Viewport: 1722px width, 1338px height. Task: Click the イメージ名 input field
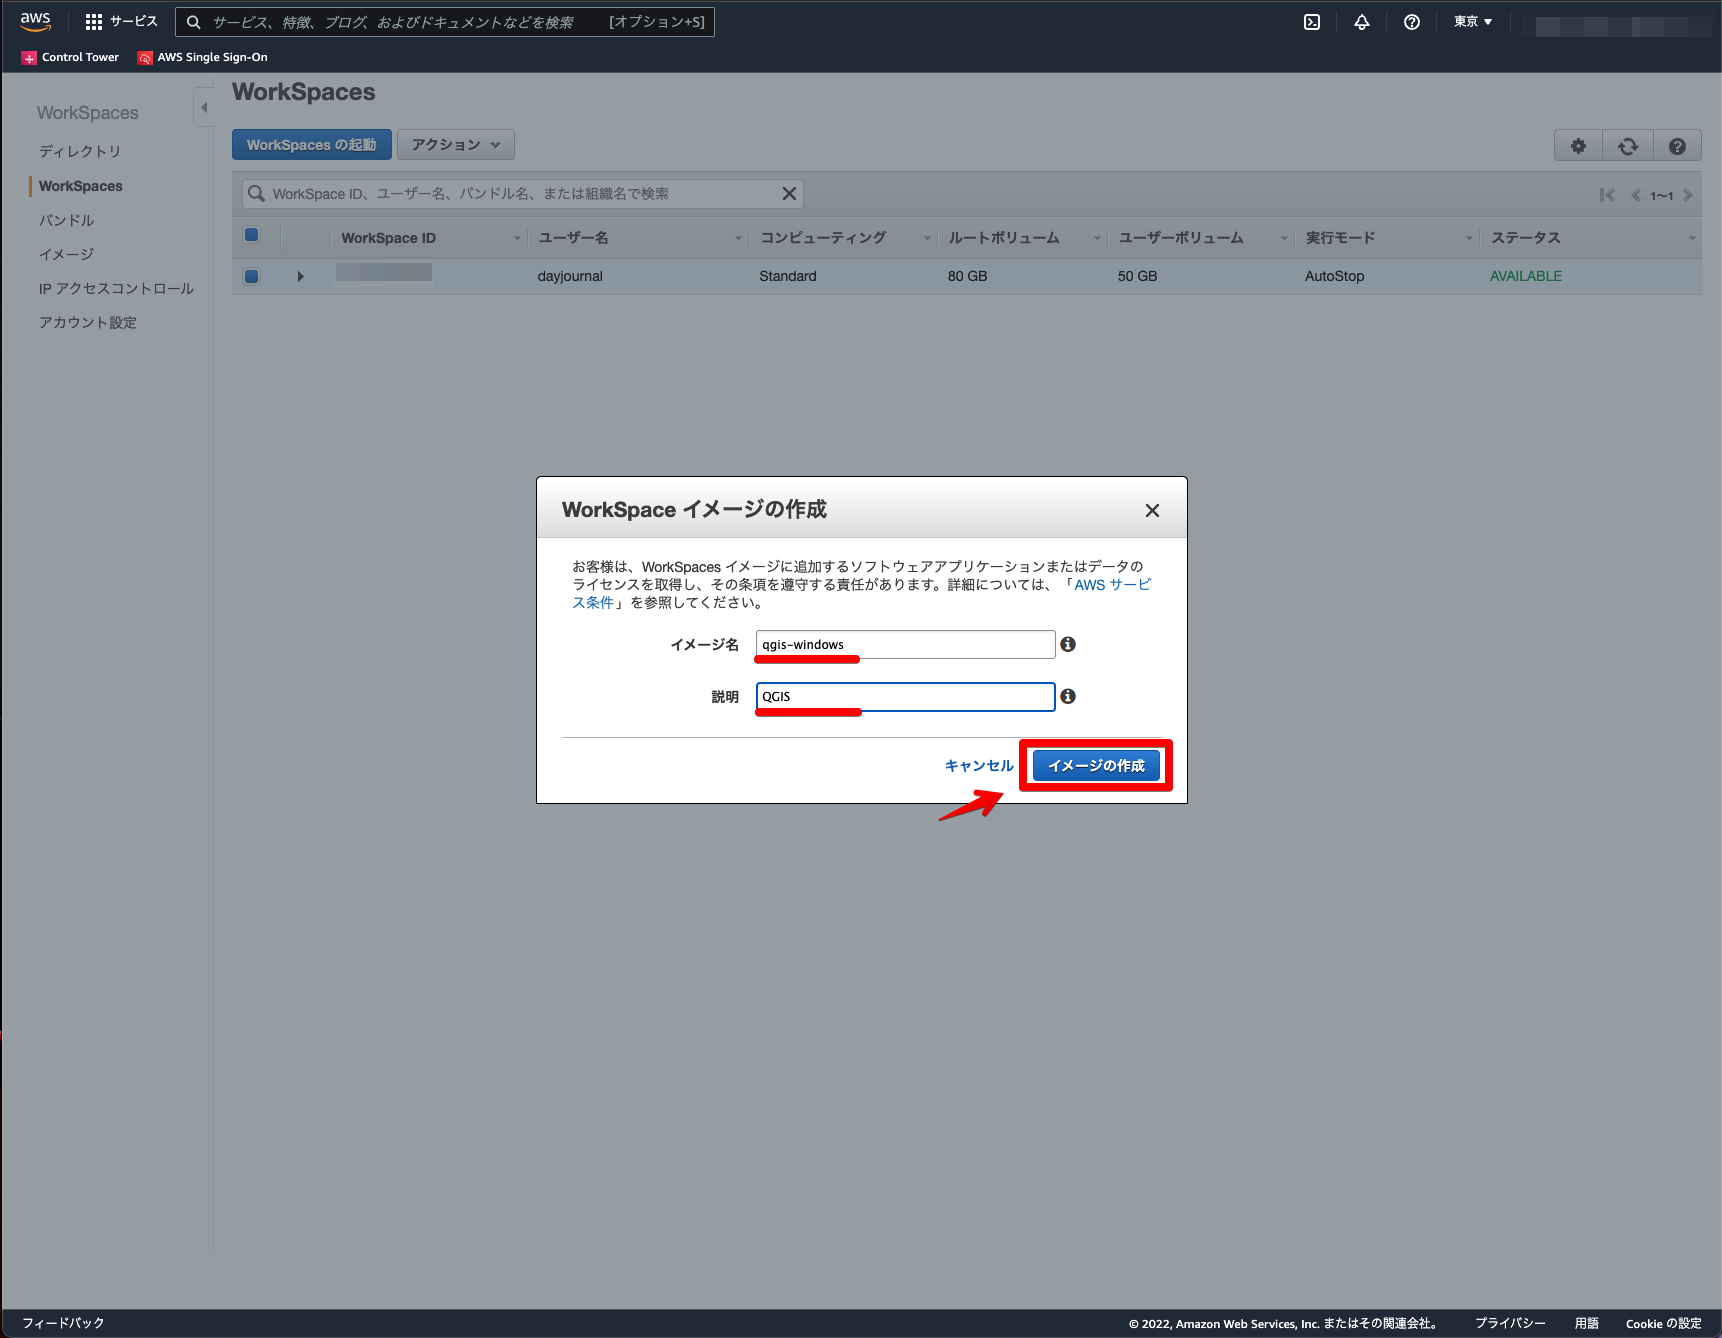[x=905, y=644]
